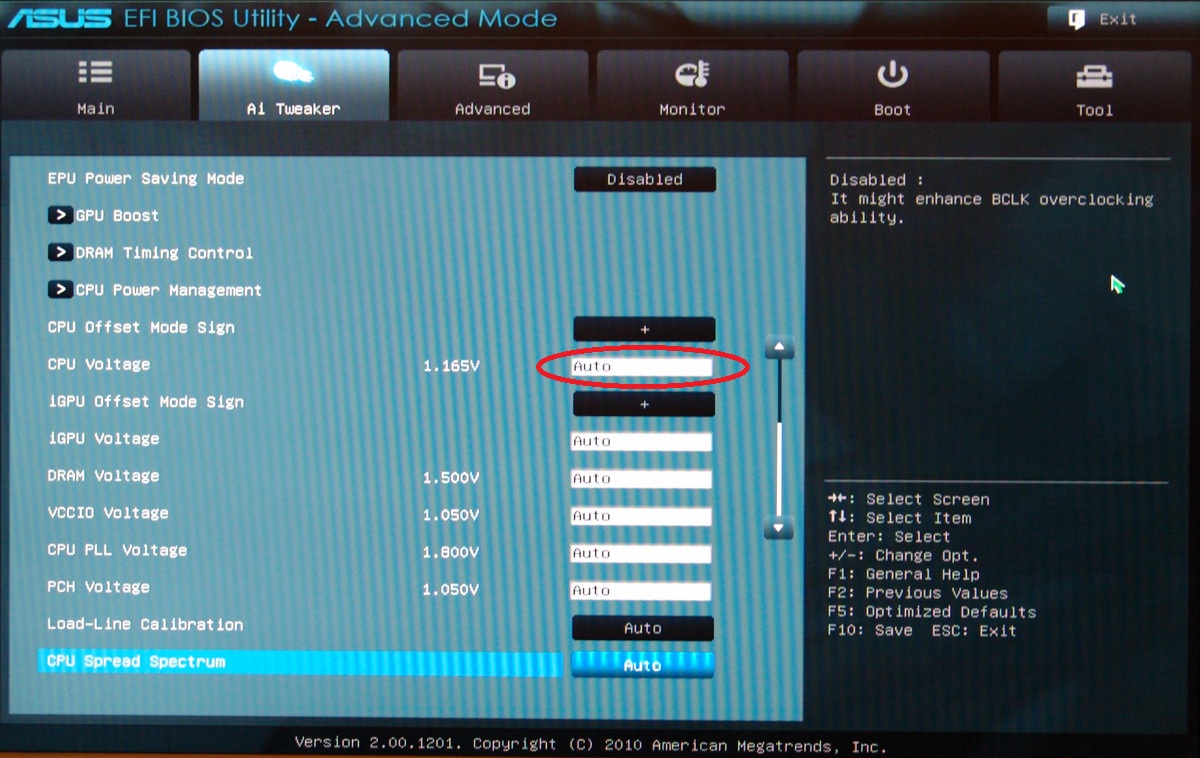Click the Tool tab drive icon
This screenshot has height=758, width=1200.
pos(1094,76)
